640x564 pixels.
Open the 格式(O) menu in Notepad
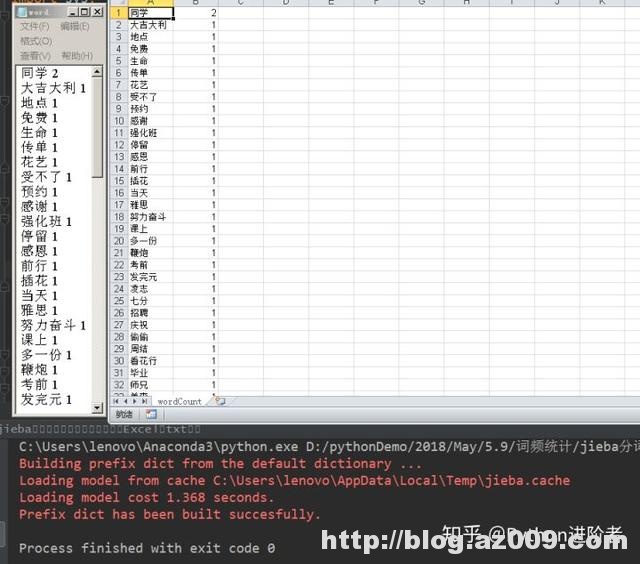coord(36,41)
